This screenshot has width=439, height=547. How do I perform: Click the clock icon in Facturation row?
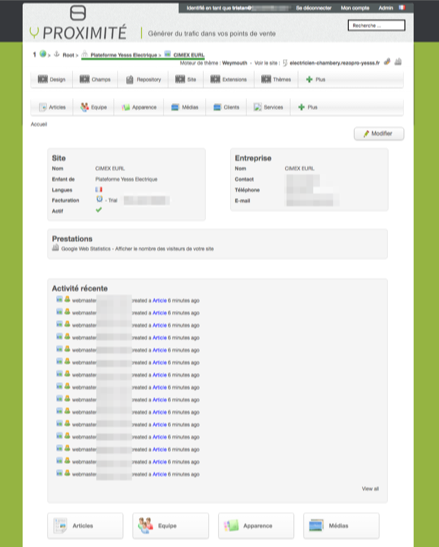[x=99, y=199]
